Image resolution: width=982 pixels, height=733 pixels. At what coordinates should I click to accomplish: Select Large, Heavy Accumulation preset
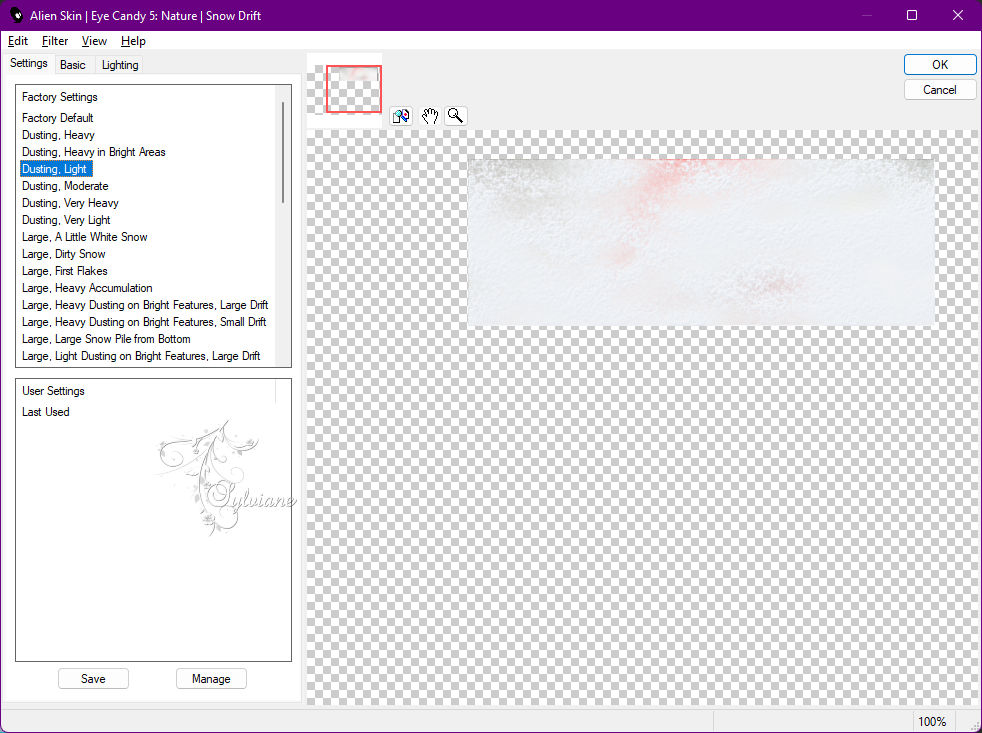tap(87, 288)
